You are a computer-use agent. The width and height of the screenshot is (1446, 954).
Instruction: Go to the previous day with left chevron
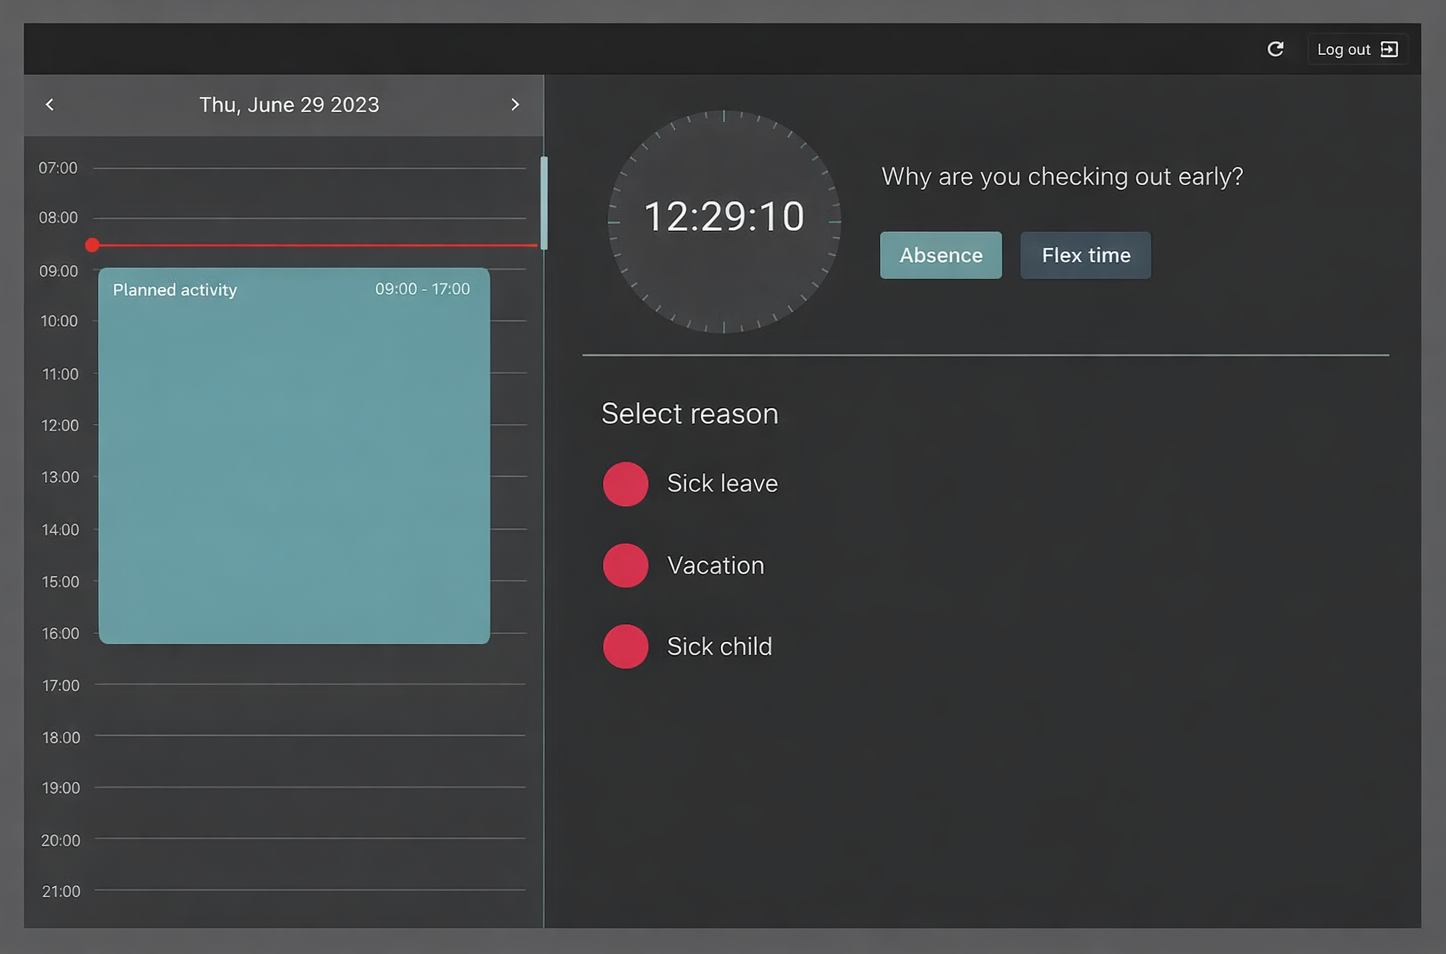(50, 105)
